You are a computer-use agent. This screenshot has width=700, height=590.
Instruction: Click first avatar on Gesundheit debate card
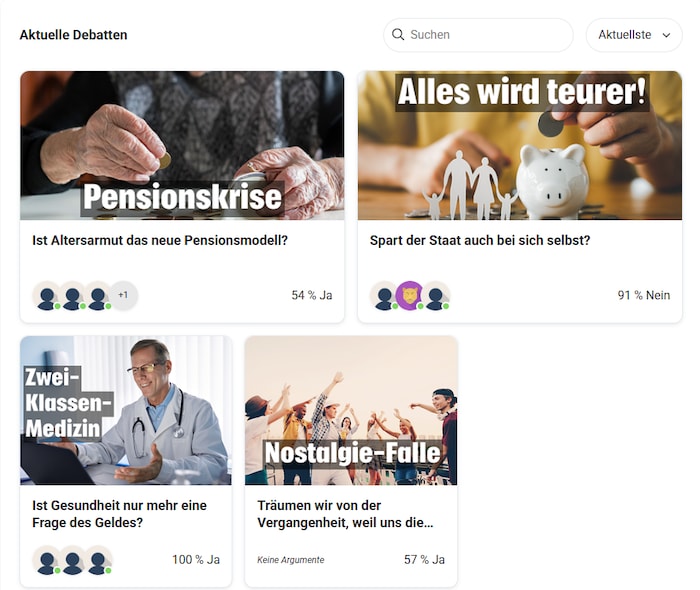[x=47, y=560]
